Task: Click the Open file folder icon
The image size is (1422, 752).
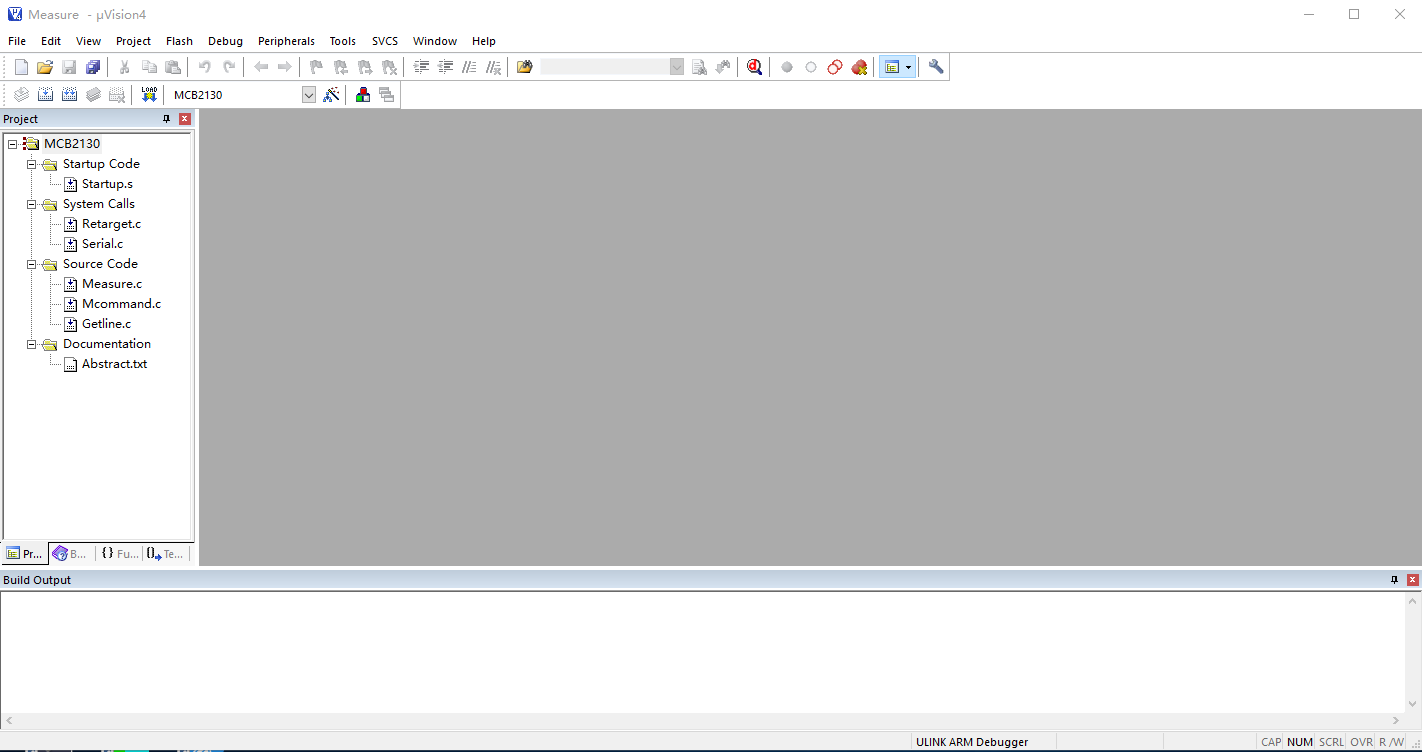Action: click(x=44, y=67)
